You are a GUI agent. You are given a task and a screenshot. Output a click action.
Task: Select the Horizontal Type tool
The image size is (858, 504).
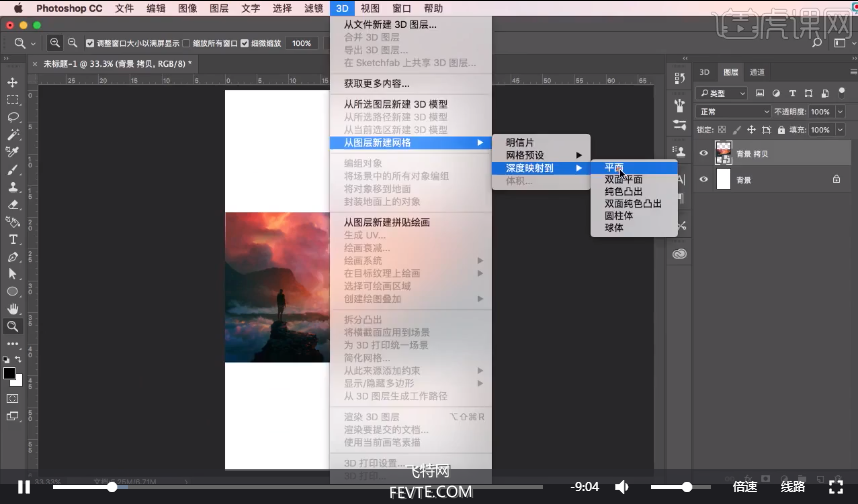13,240
